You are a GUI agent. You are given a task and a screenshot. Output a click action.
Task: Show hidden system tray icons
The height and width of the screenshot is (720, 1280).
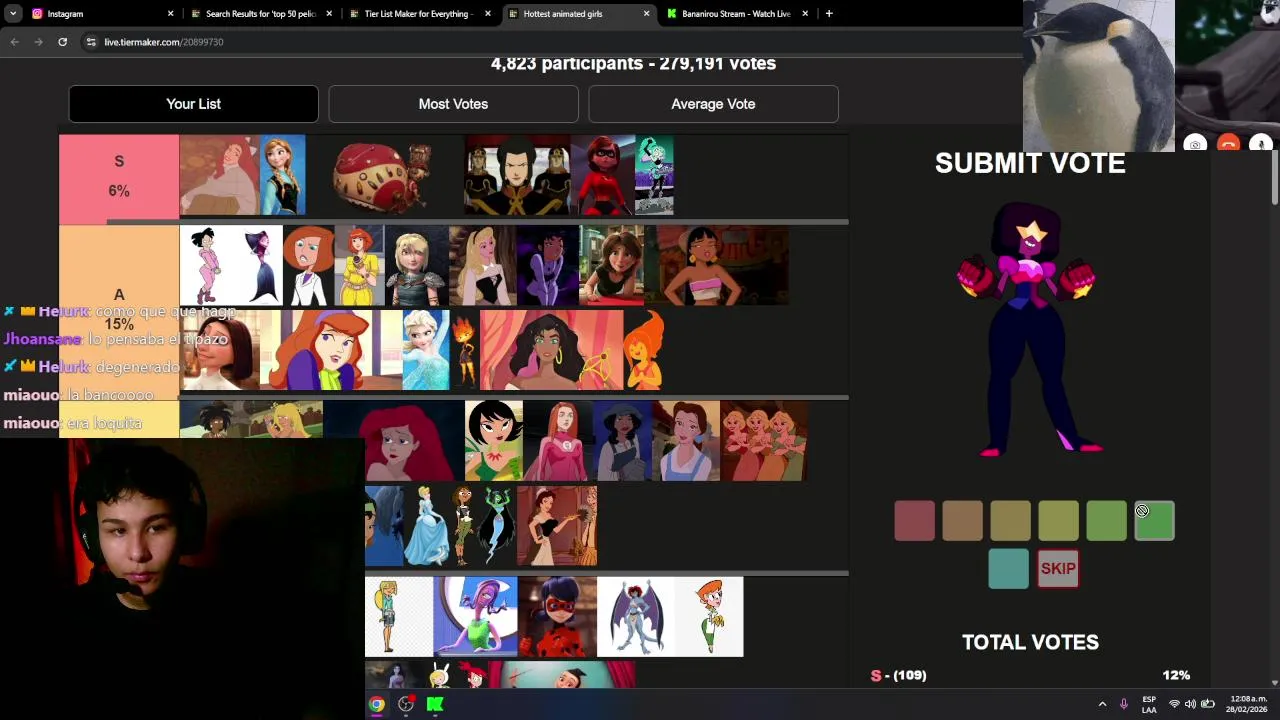(1102, 704)
